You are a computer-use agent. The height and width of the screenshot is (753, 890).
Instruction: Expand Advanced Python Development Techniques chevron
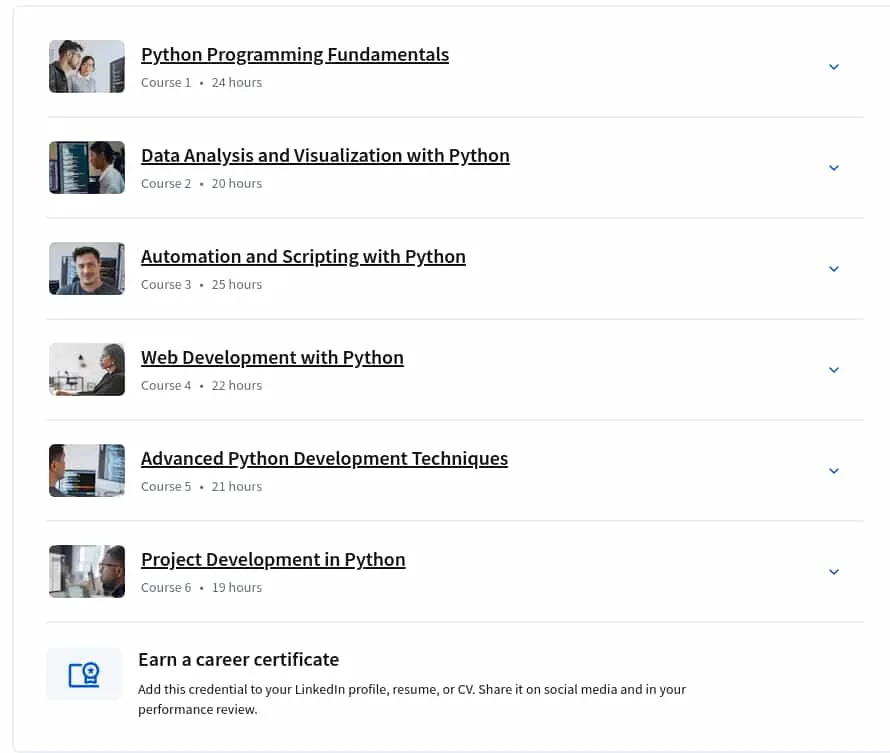833,471
